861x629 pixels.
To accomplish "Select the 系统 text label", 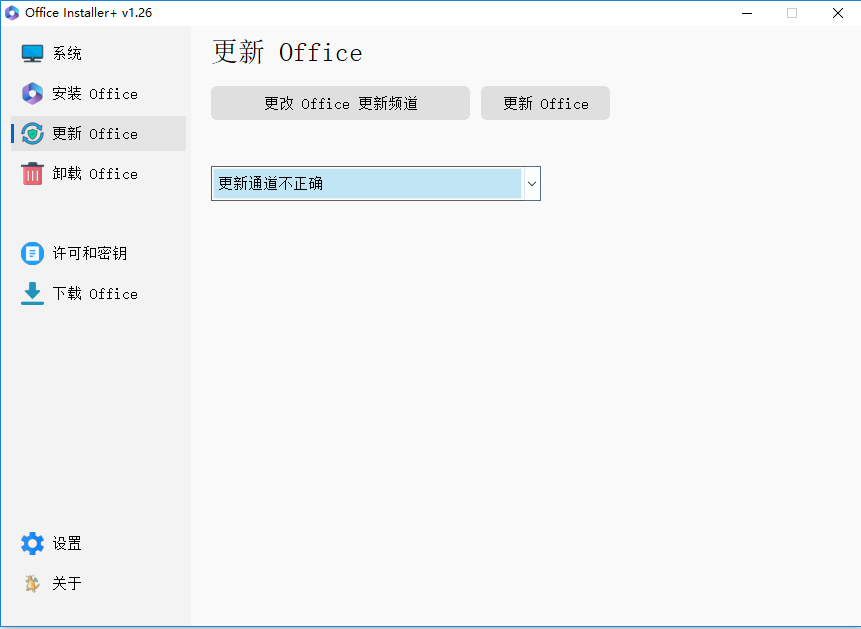I will [68, 54].
